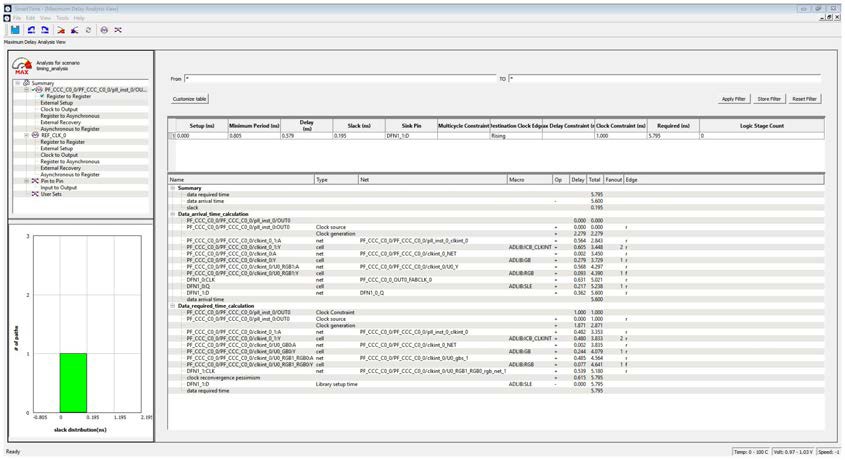Open the View menu
This screenshot has height=460, width=845.
tap(45, 18)
